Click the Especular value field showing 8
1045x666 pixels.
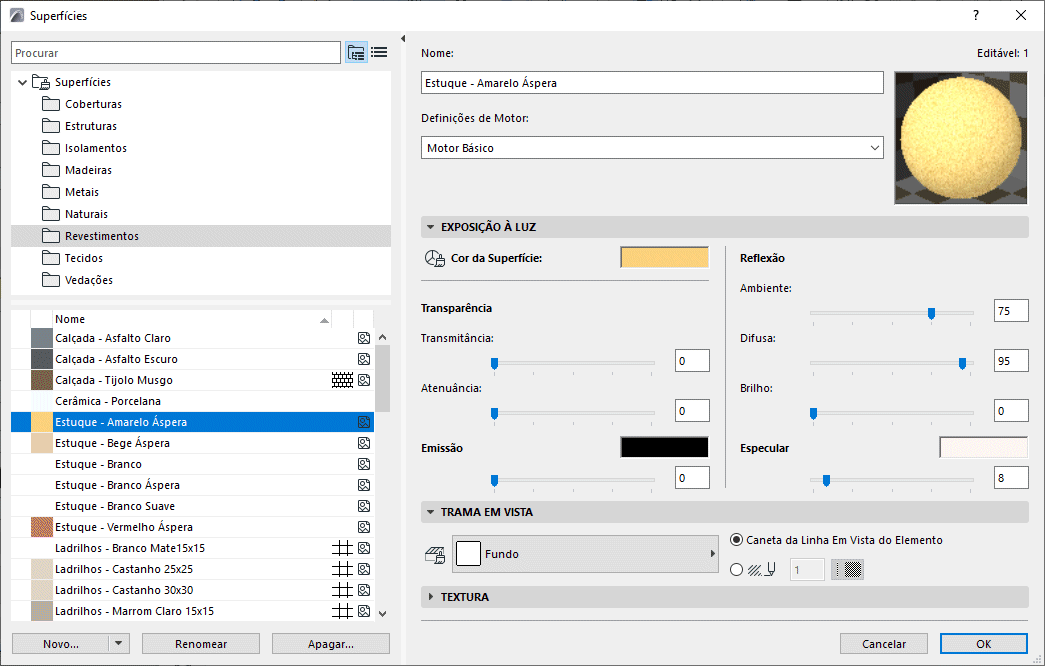pos(1011,477)
